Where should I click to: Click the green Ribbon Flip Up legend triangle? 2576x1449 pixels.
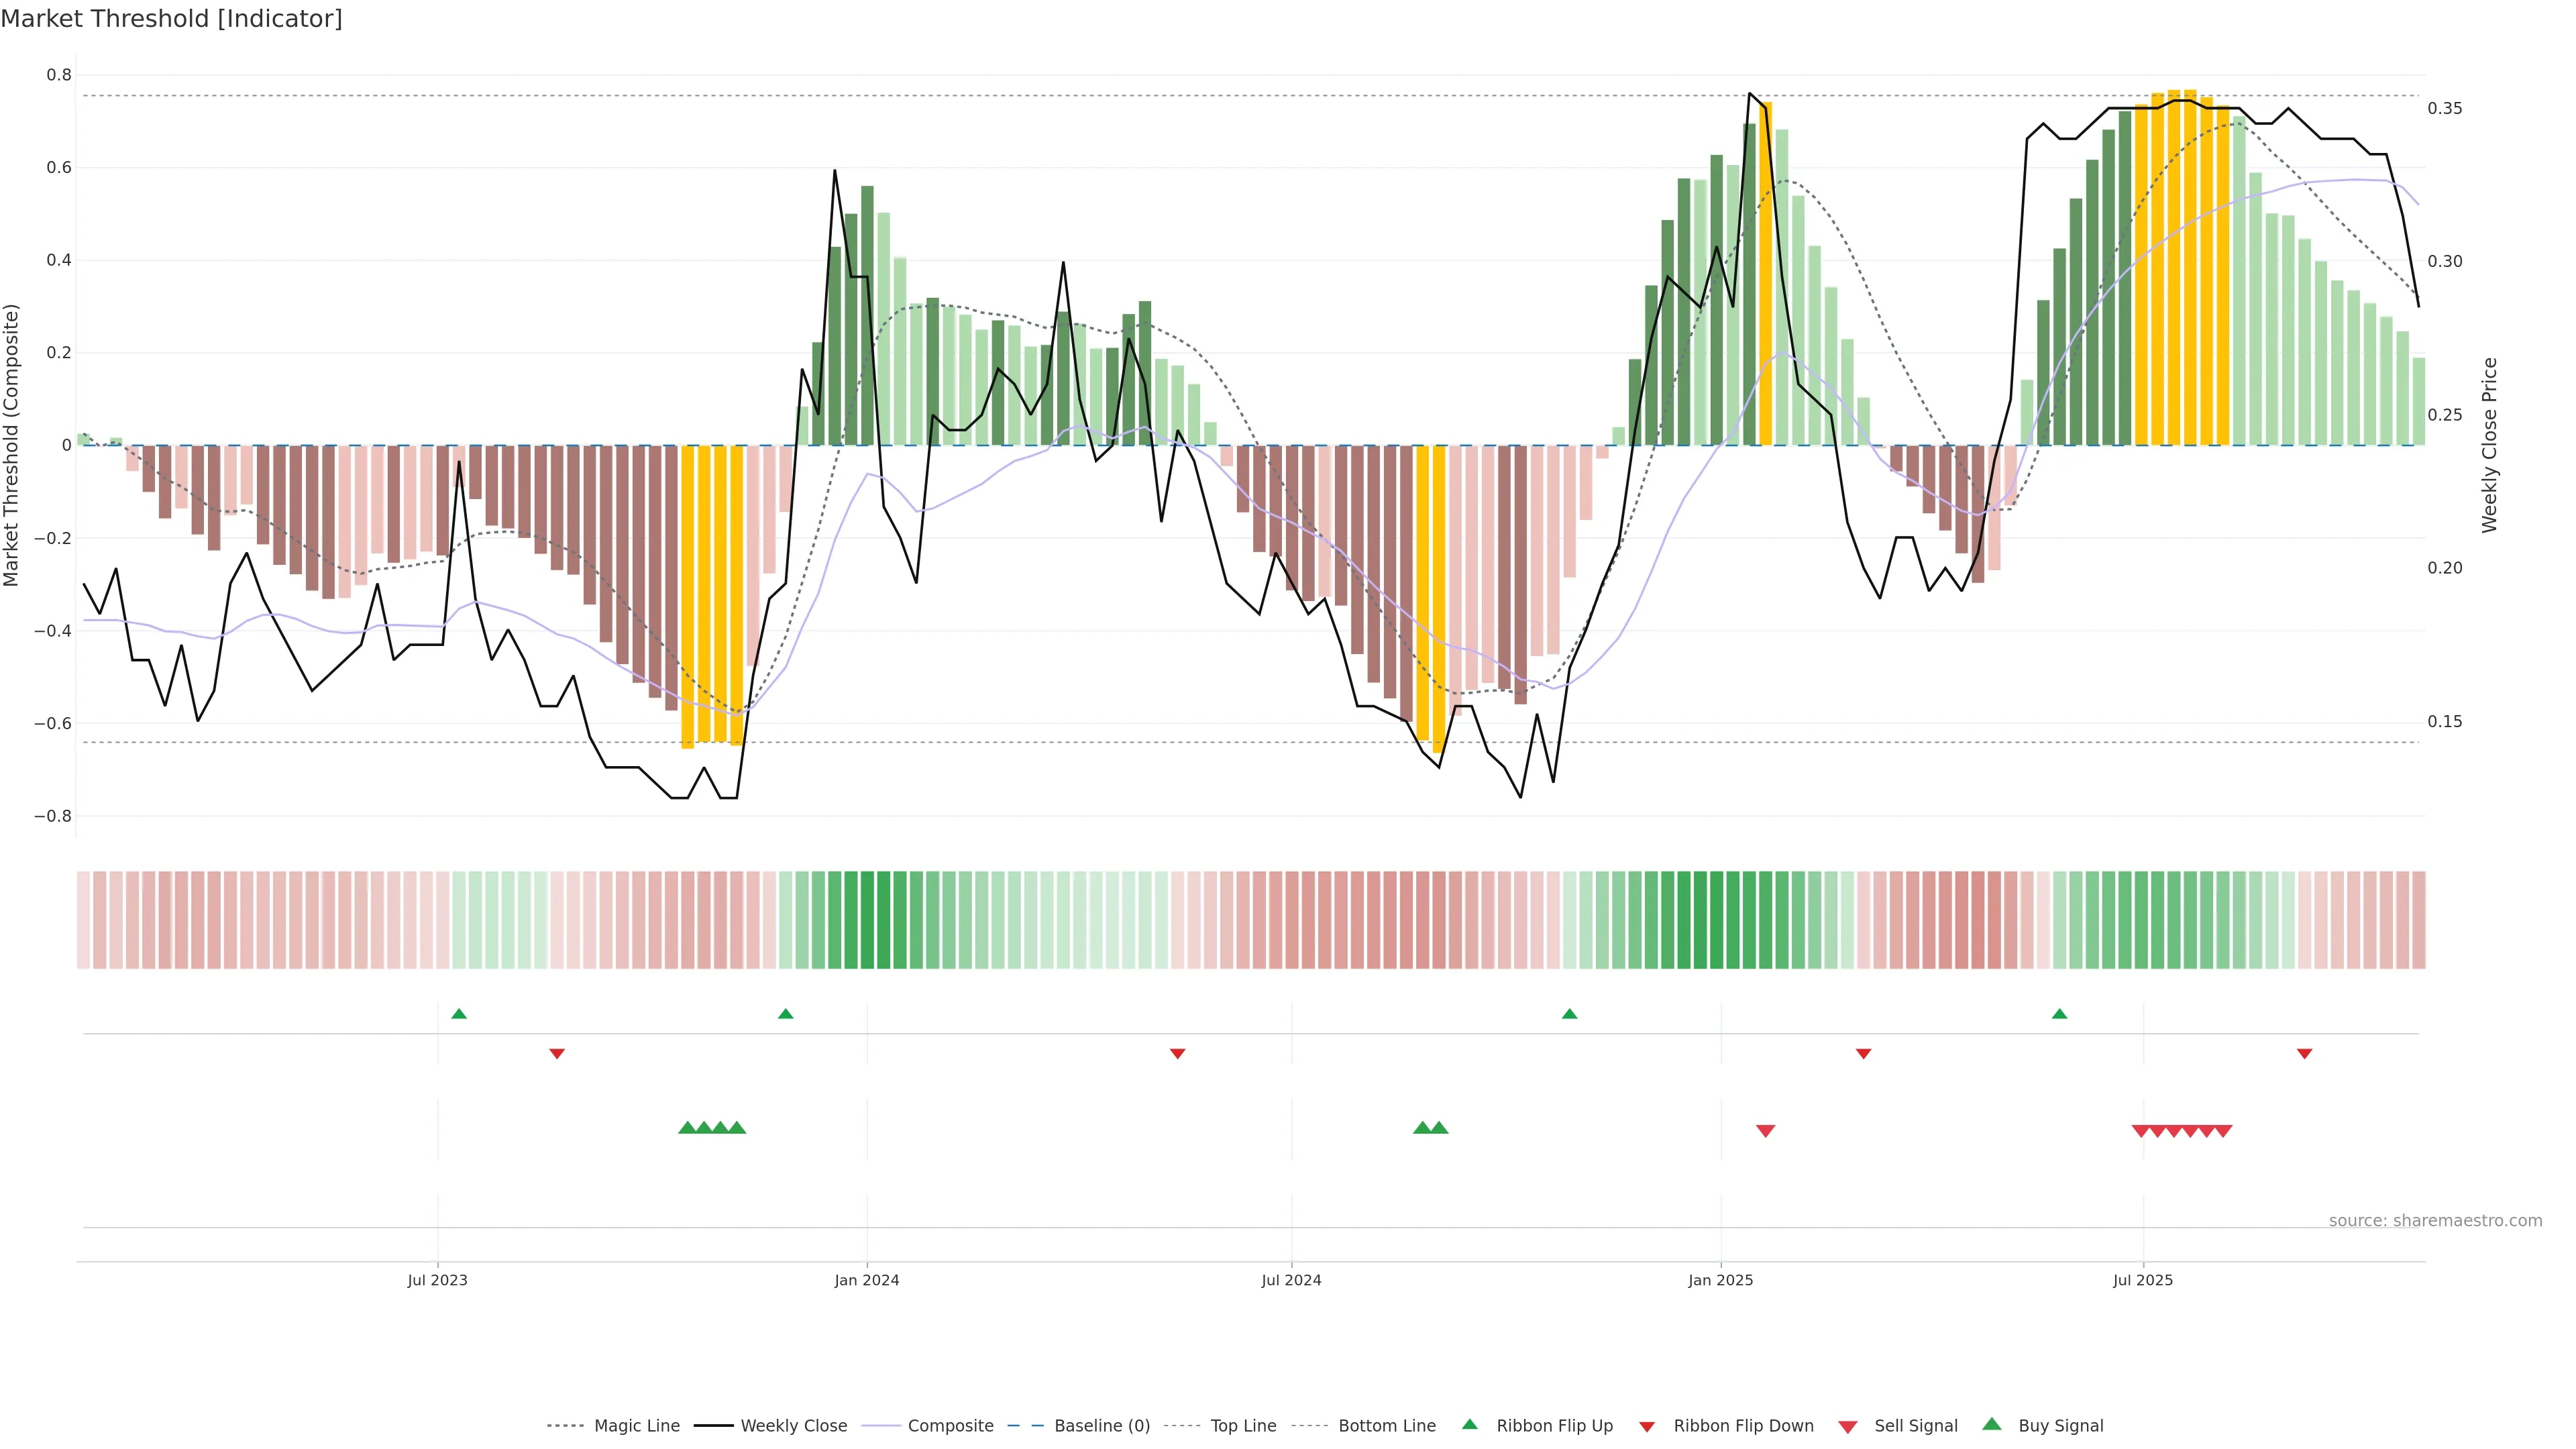tap(1469, 1424)
